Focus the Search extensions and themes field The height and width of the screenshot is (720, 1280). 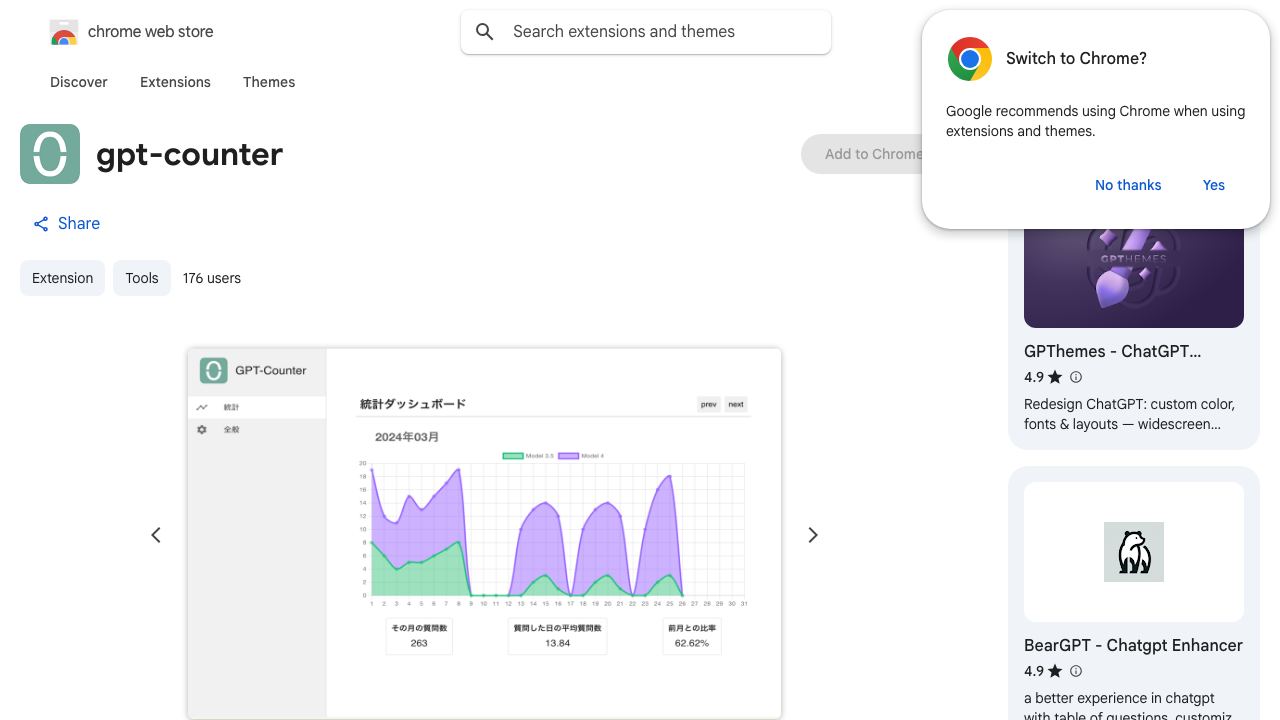[x=646, y=32]
